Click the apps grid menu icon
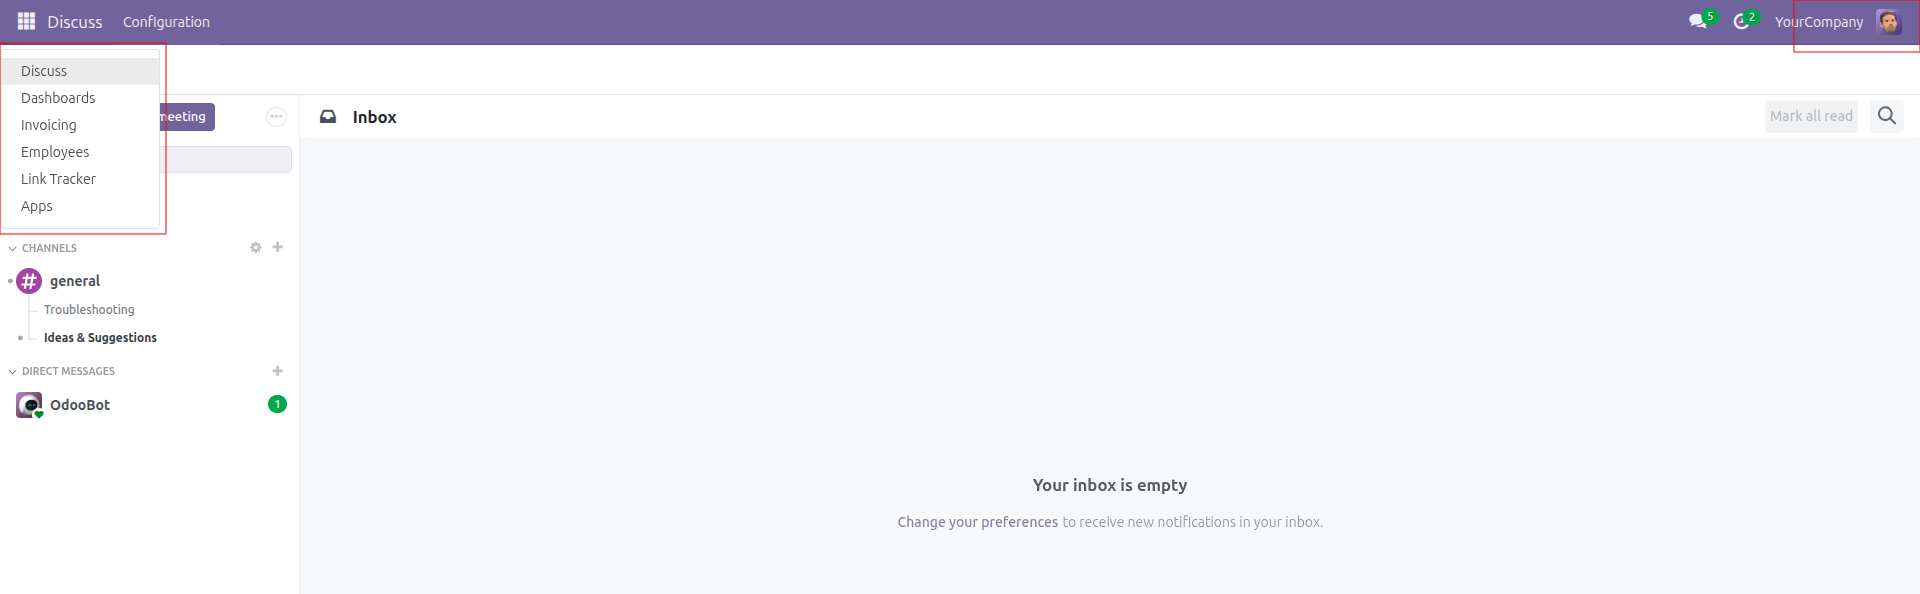 click(x=26, y=21)
